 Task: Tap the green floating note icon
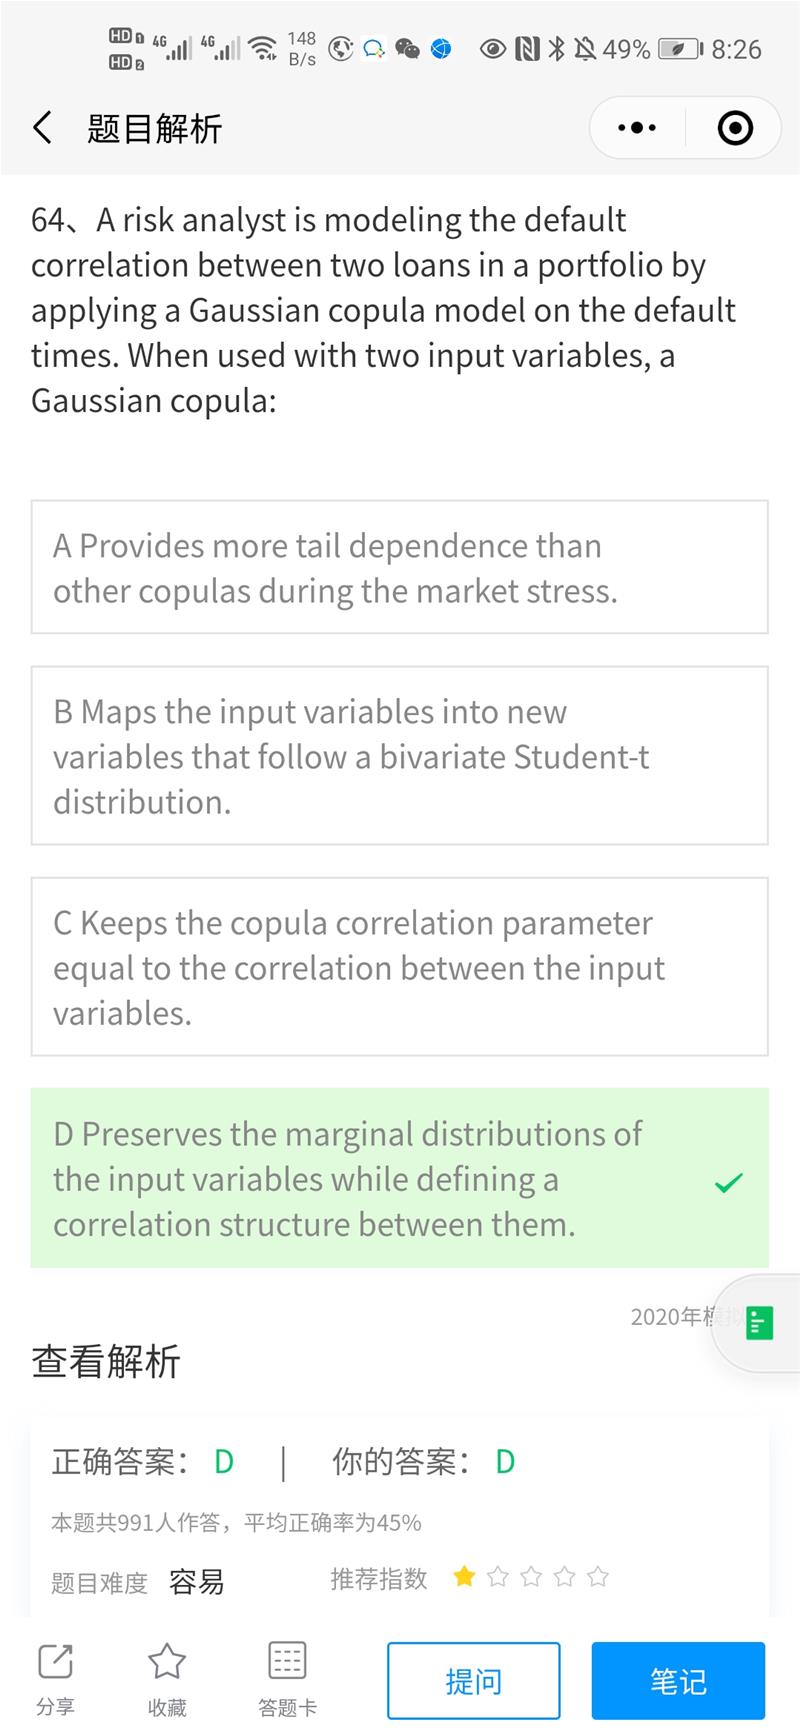coord(760,1323)
